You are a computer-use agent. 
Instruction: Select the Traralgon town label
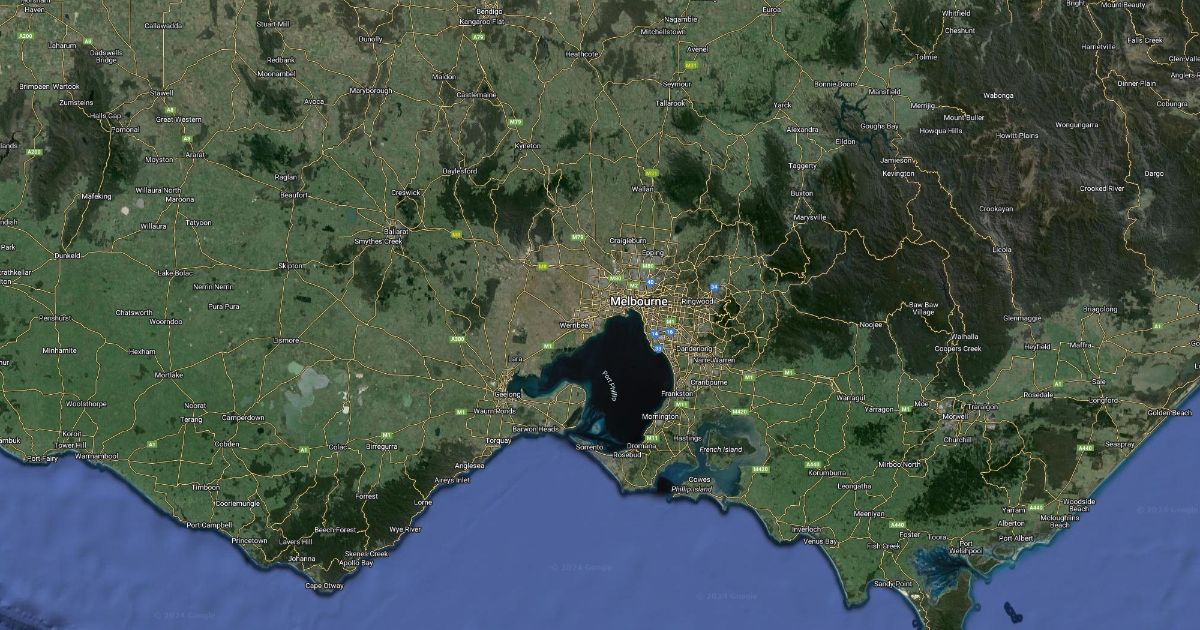pyautogui.click(x=983, y=407)
